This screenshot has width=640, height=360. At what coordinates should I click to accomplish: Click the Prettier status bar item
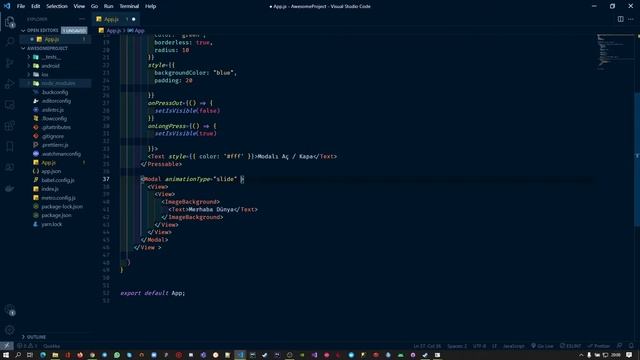(x=598, y=346)
